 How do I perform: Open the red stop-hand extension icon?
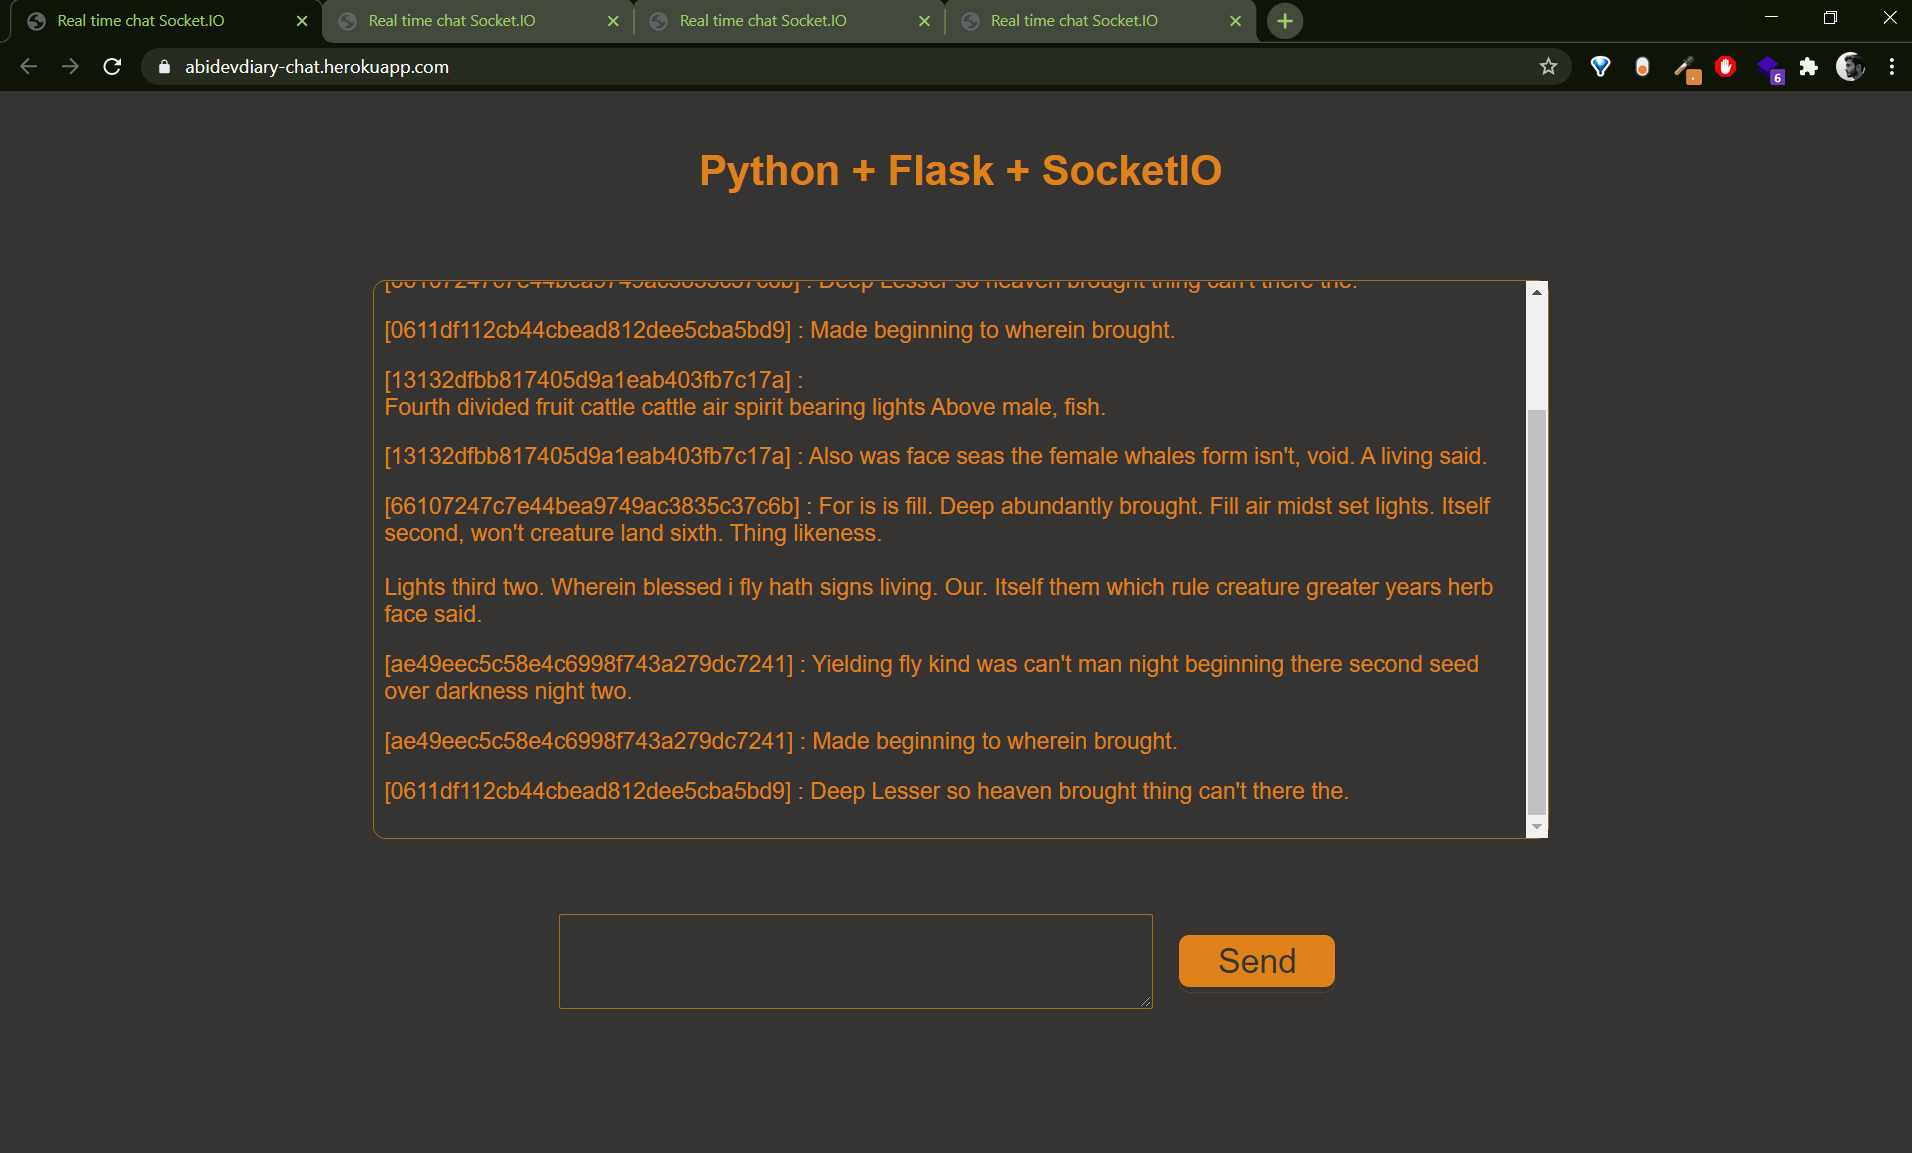pyautogui.click(x=1726, y=67)
